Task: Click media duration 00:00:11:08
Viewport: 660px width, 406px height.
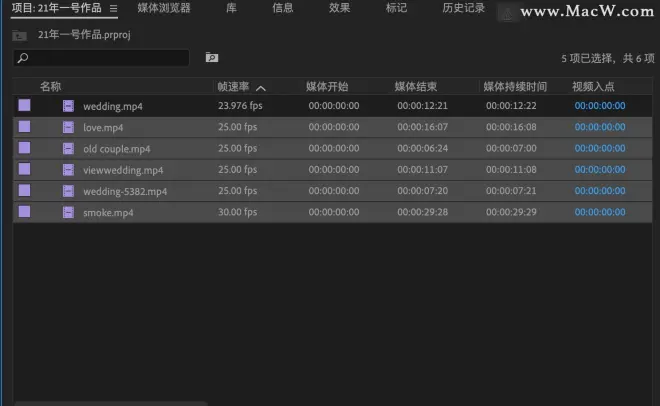Action: click(511, 169)
